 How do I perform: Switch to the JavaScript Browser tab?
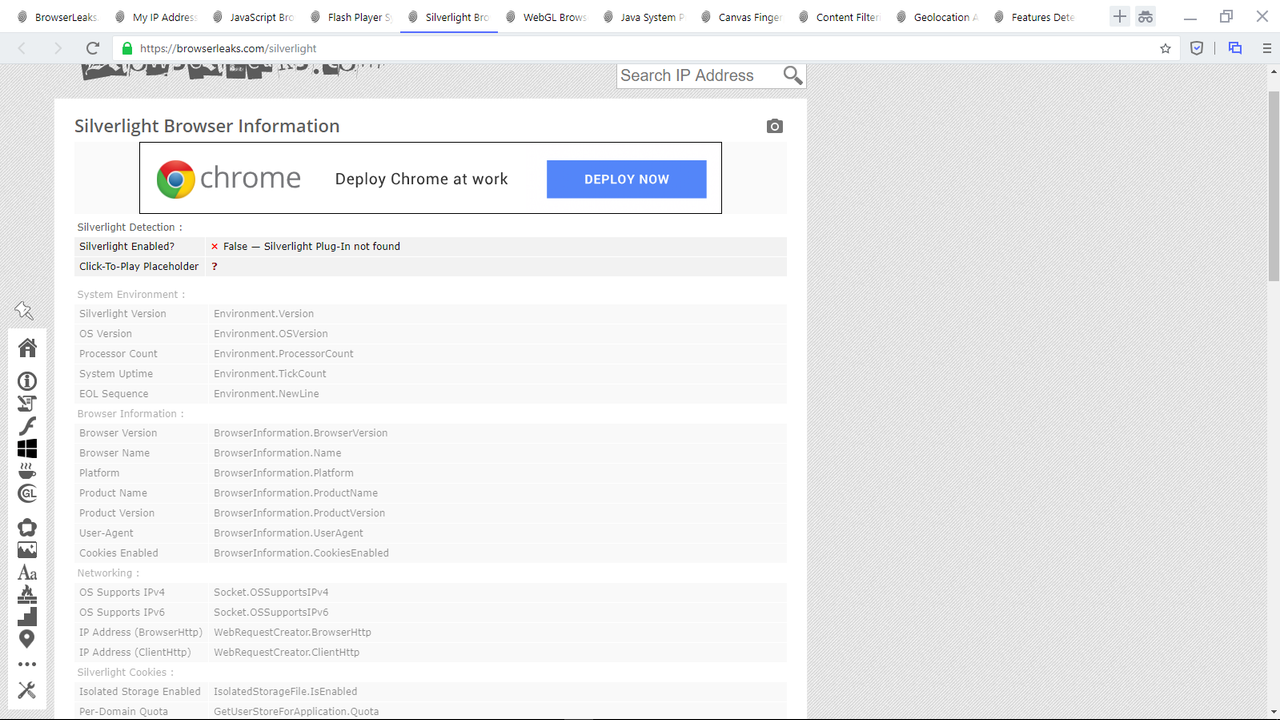coord(253,17)
